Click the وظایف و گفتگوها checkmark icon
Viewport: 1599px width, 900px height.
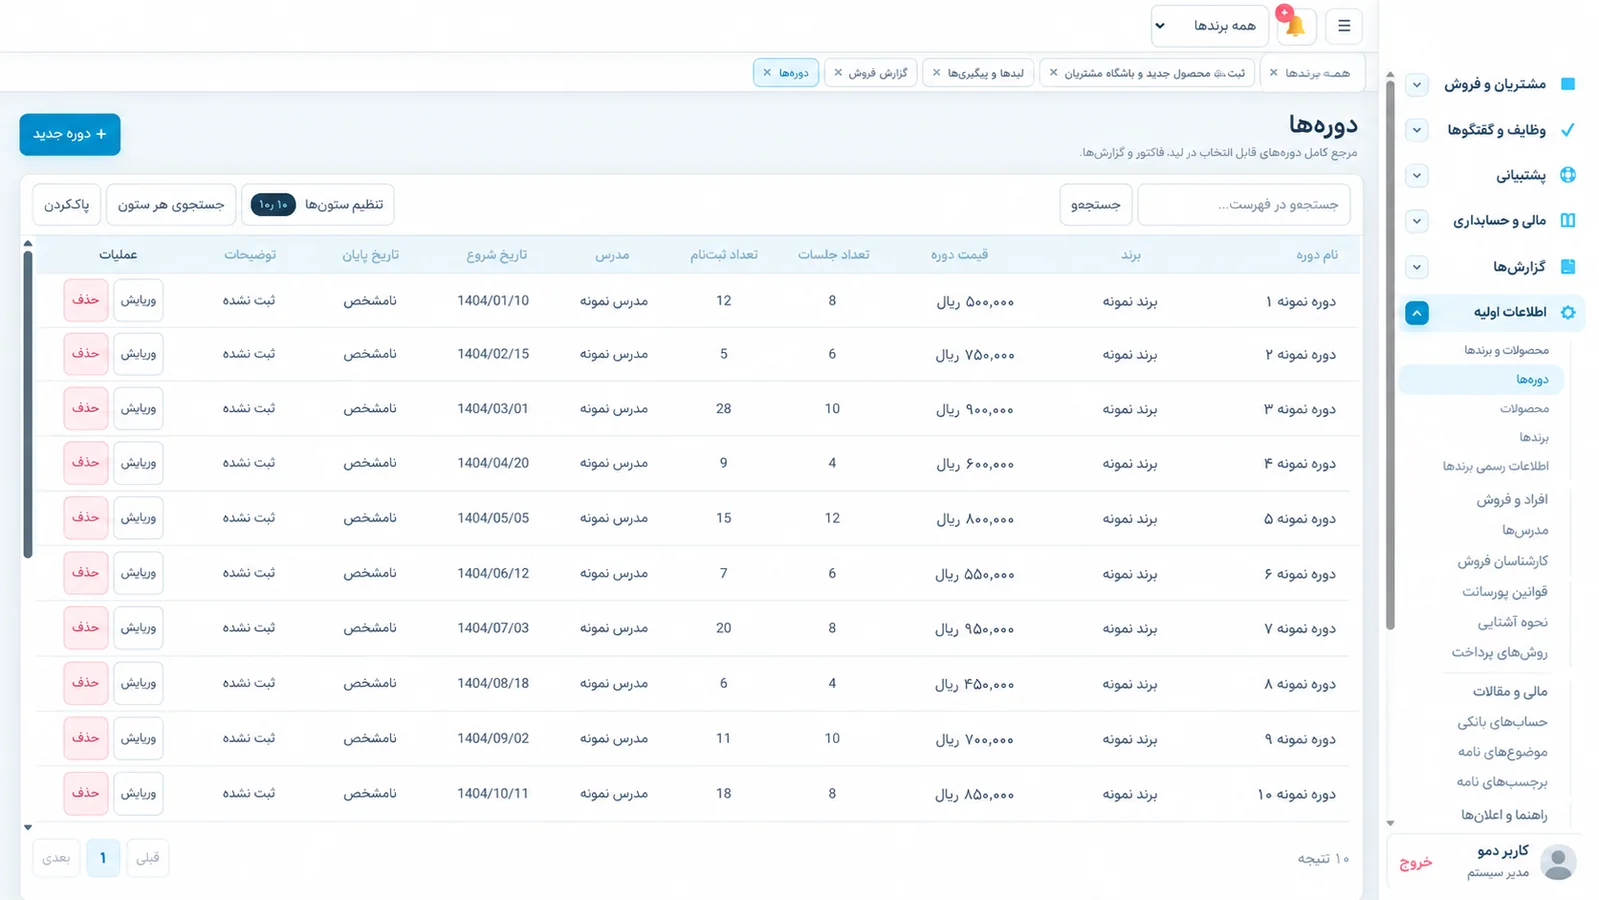(1568, 129)
